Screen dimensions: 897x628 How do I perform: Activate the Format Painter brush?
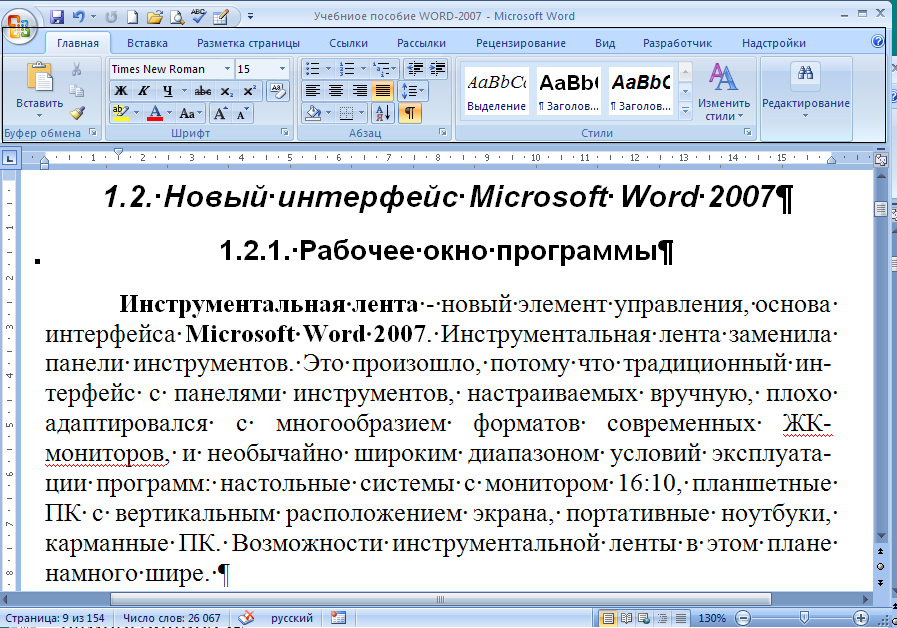tap(77, 113)
